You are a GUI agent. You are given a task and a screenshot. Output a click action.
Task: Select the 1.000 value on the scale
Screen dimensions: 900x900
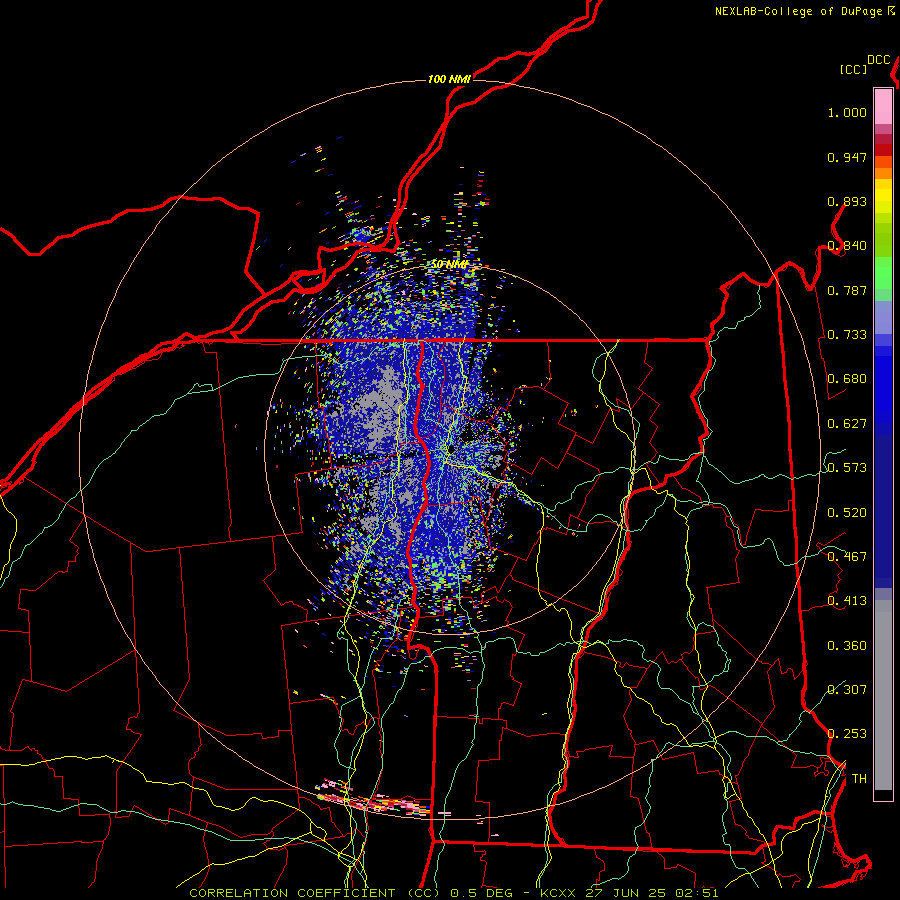(847, 112)
